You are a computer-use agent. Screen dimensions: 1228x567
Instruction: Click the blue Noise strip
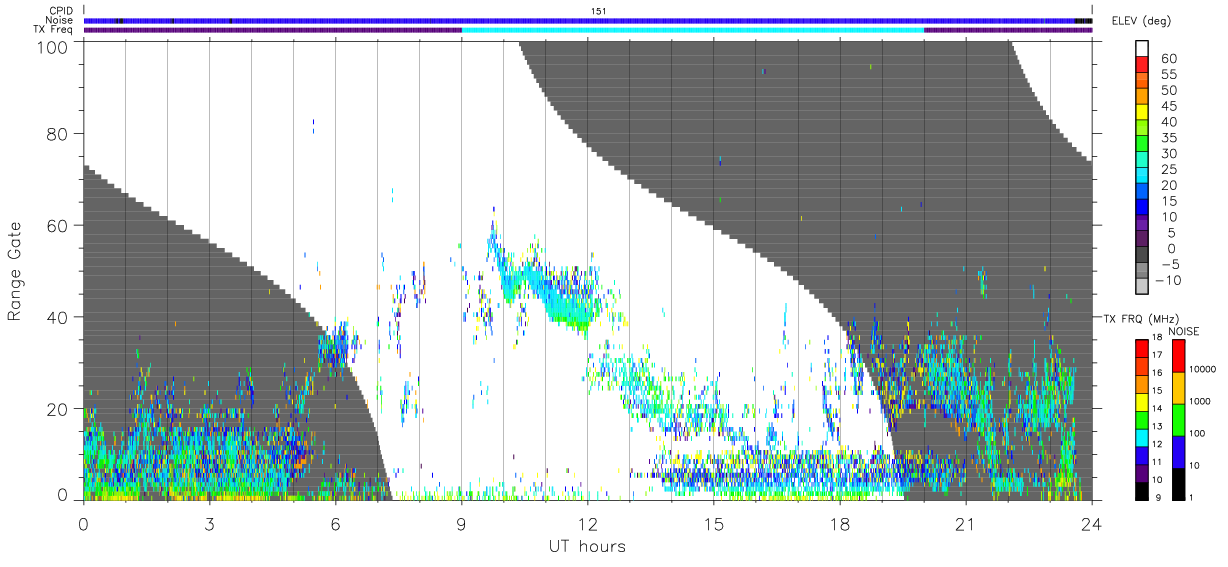588,20
